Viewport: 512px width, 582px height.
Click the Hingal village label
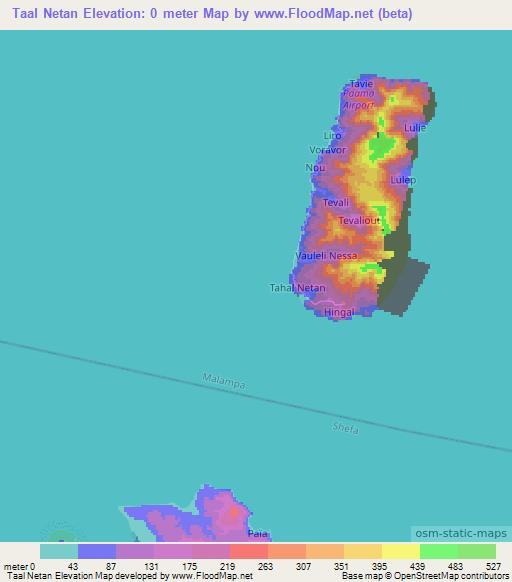[x=339, y=312]
